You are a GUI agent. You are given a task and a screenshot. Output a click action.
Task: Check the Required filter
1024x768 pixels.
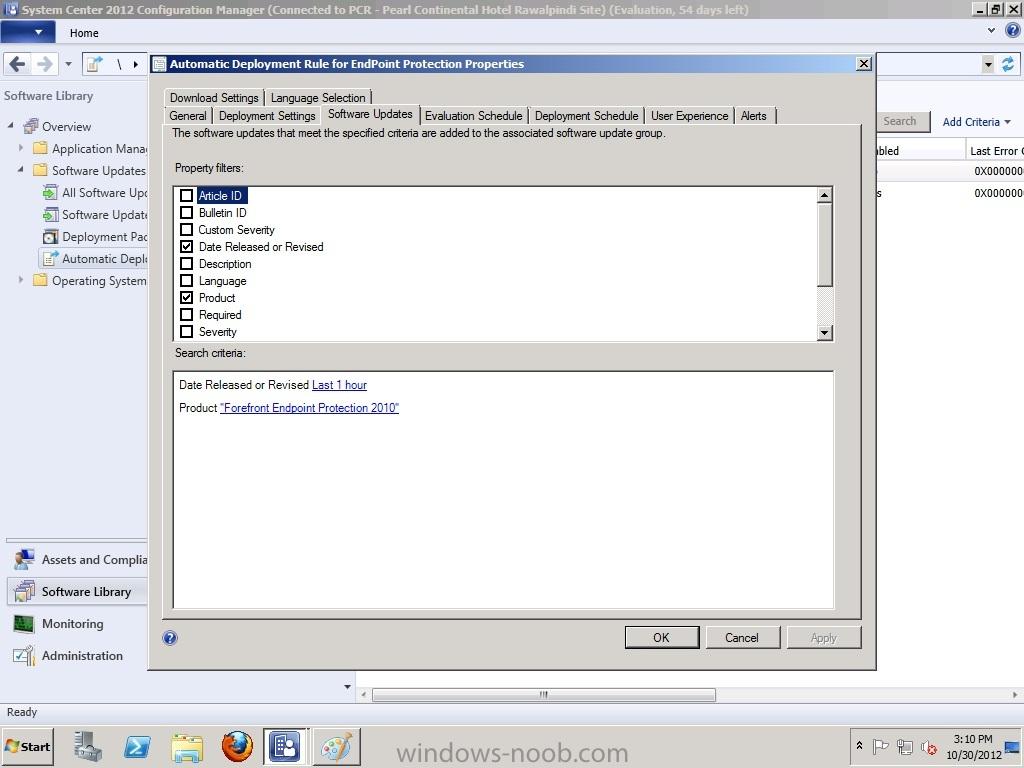187,314
